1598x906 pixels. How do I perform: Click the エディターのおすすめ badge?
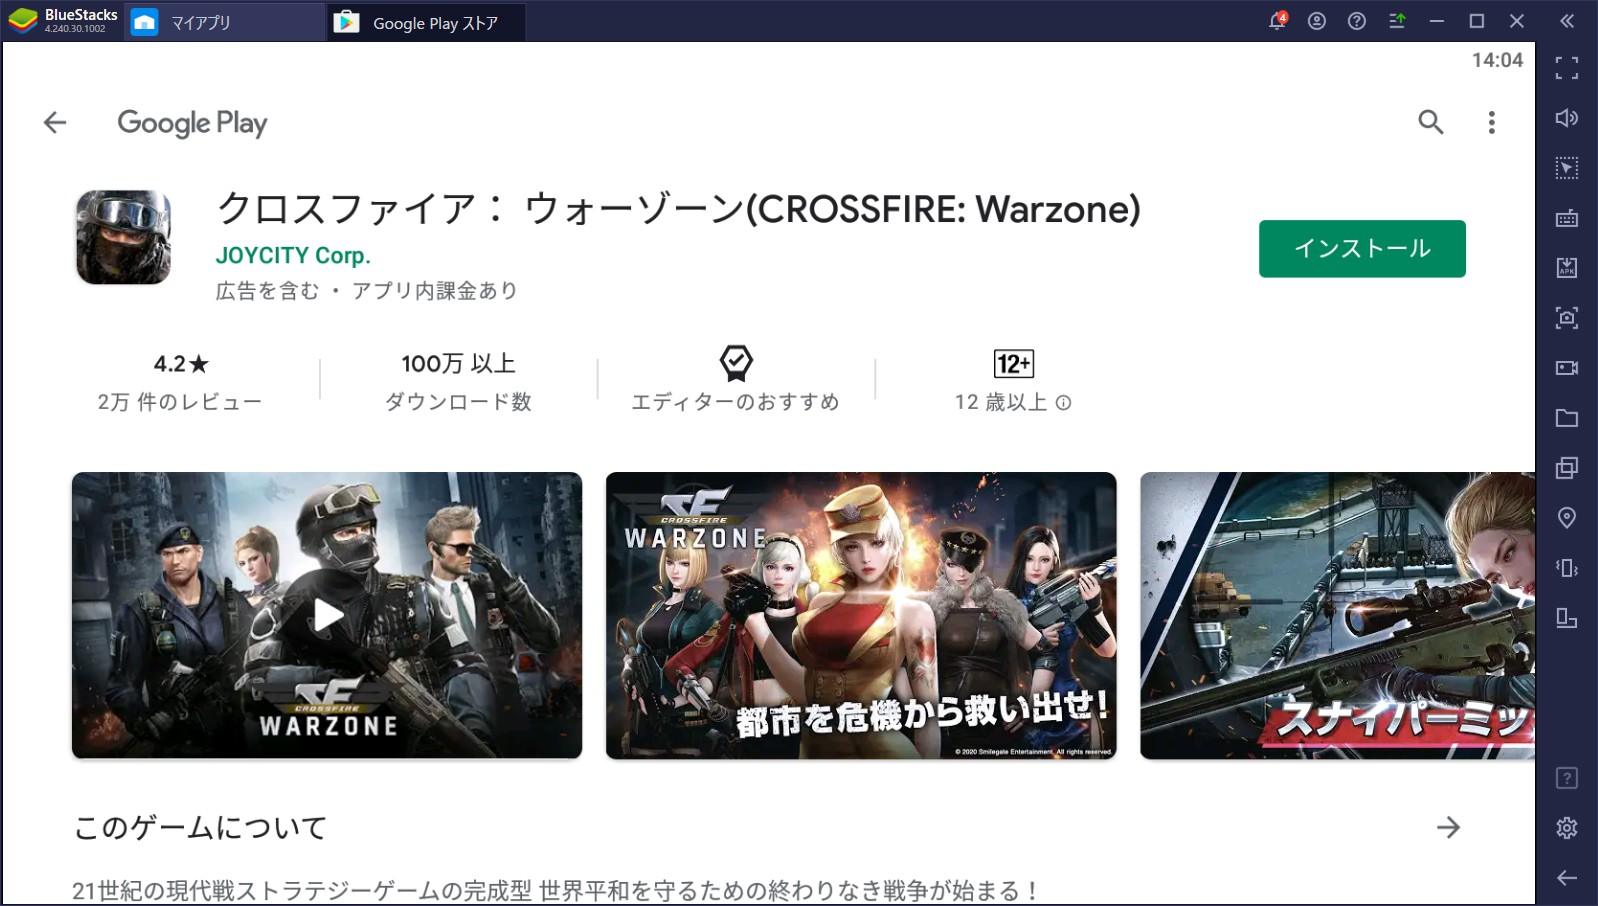coord(735,380)
